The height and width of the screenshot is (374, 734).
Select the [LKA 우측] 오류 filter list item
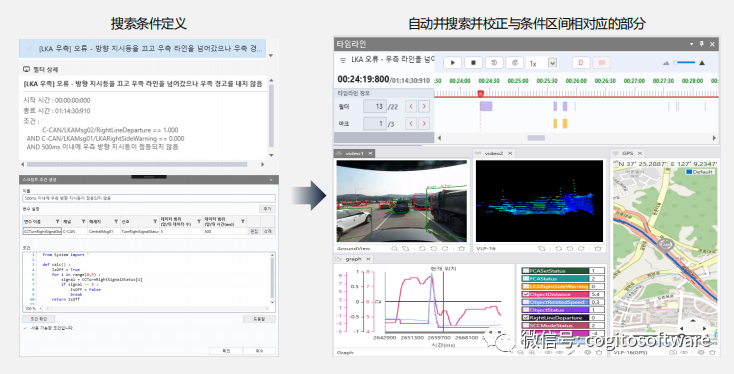142,49
